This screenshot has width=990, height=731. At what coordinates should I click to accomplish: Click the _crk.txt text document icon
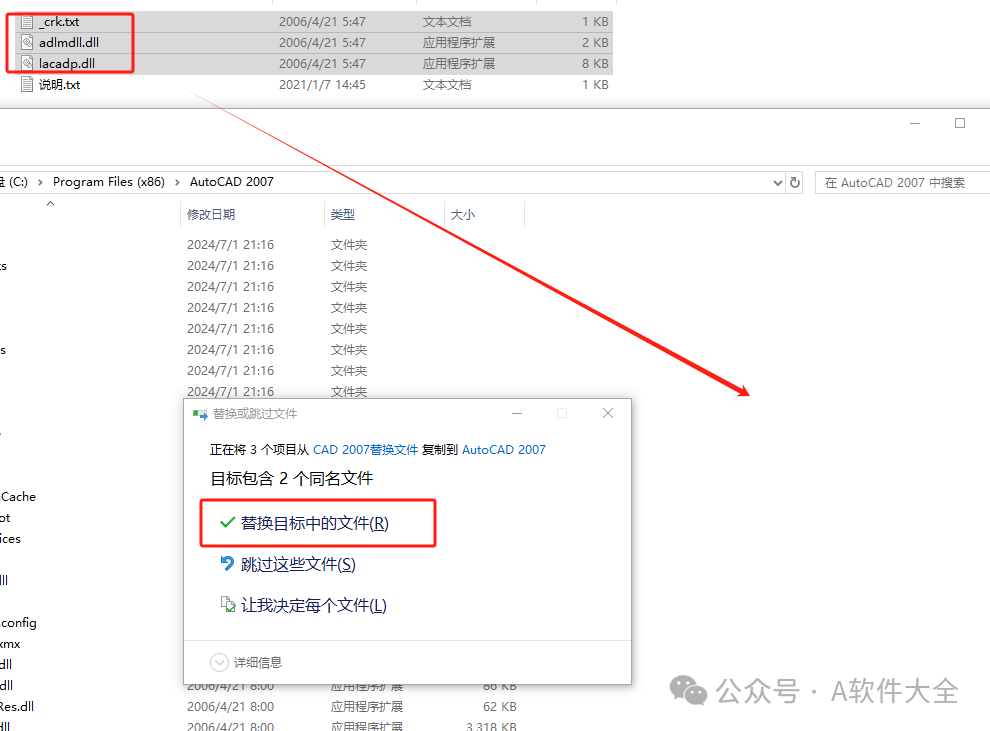click(x=27, y=22)
